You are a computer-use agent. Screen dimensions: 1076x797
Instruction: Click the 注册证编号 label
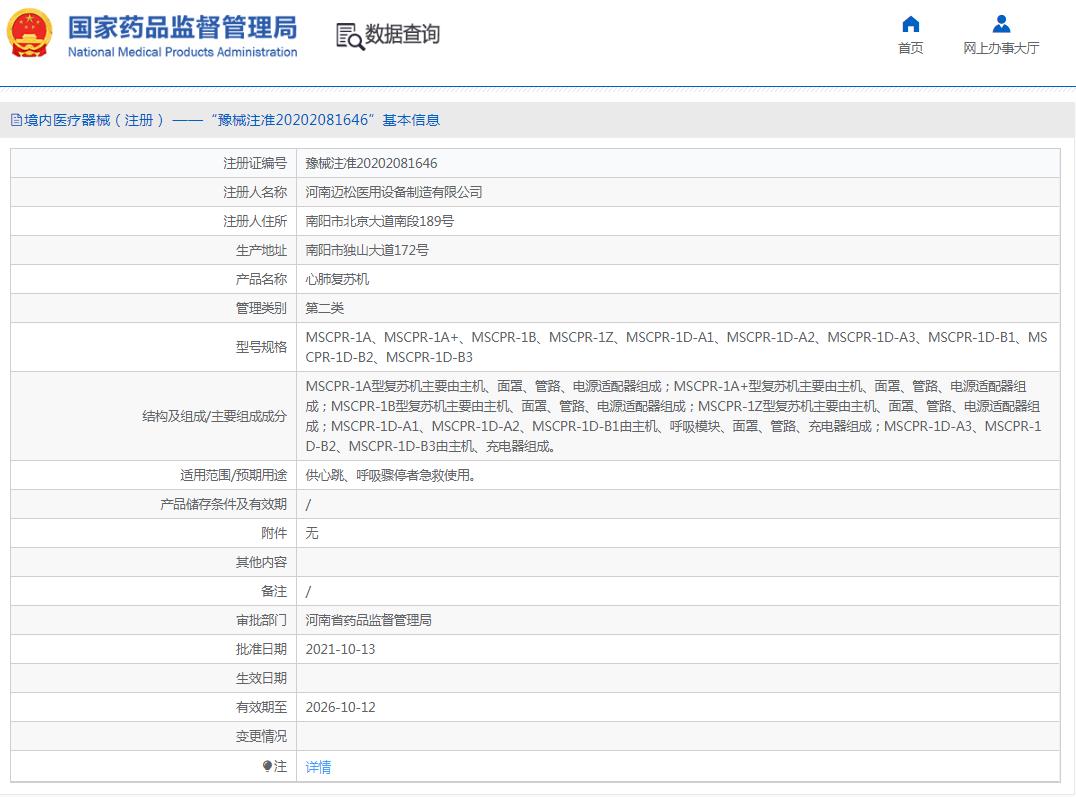tap(255, 163)
